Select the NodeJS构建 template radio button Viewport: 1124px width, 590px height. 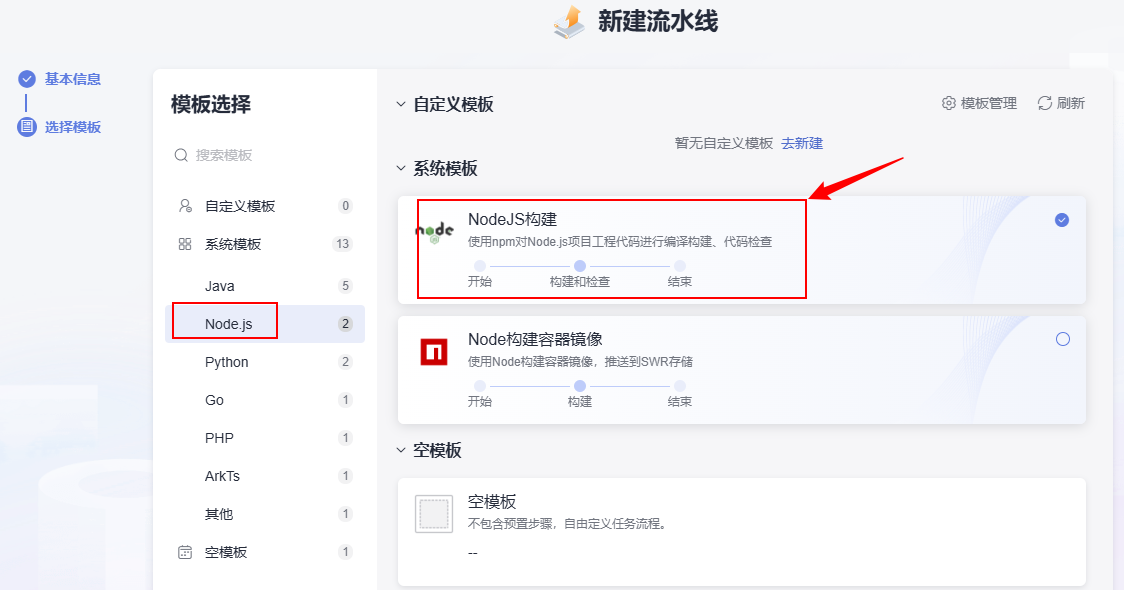click(1062, 220)
